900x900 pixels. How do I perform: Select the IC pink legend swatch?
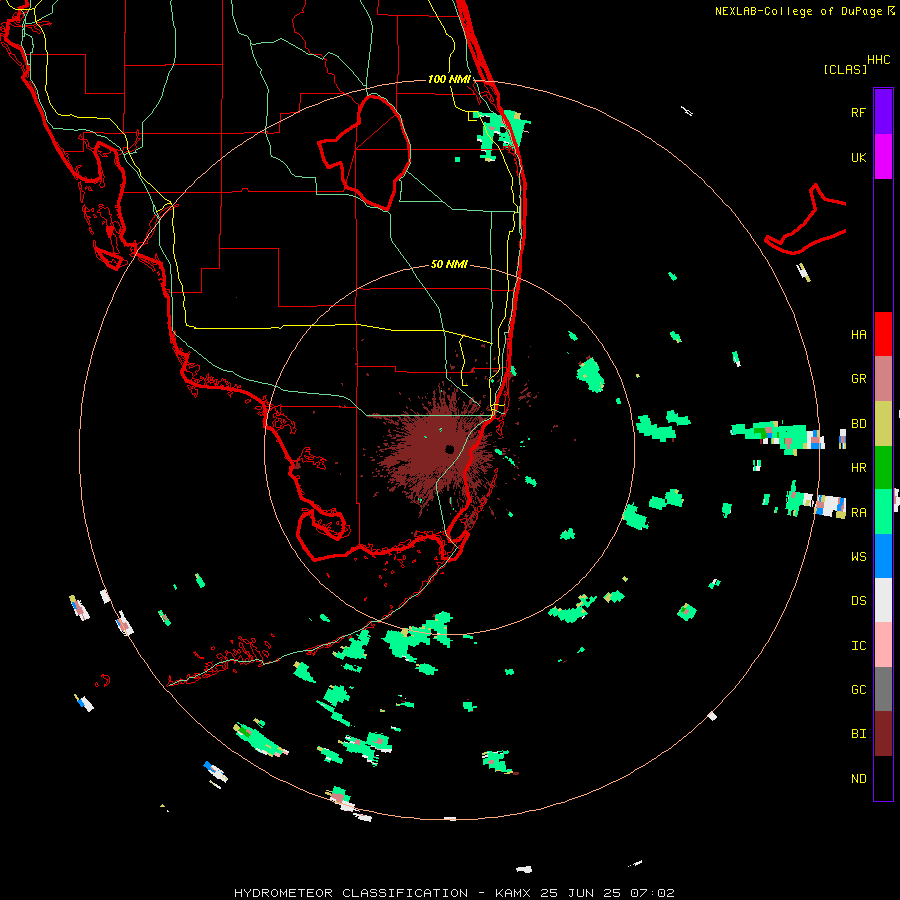(x=883, y=645)
